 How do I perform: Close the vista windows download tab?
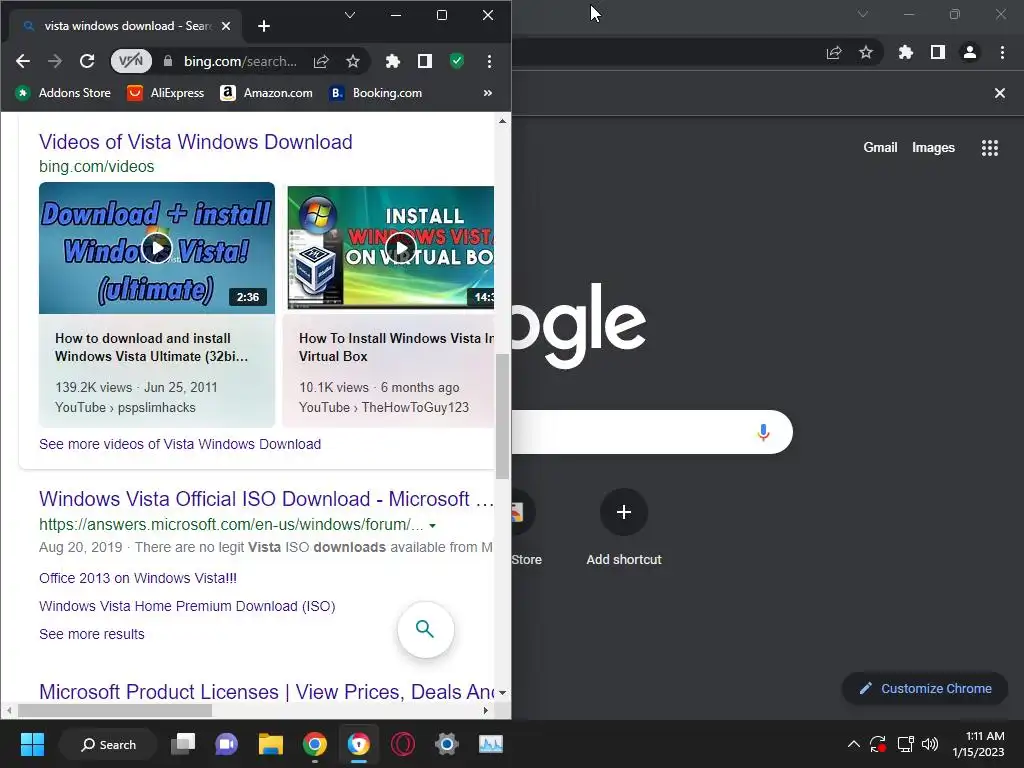pos(226,26)
